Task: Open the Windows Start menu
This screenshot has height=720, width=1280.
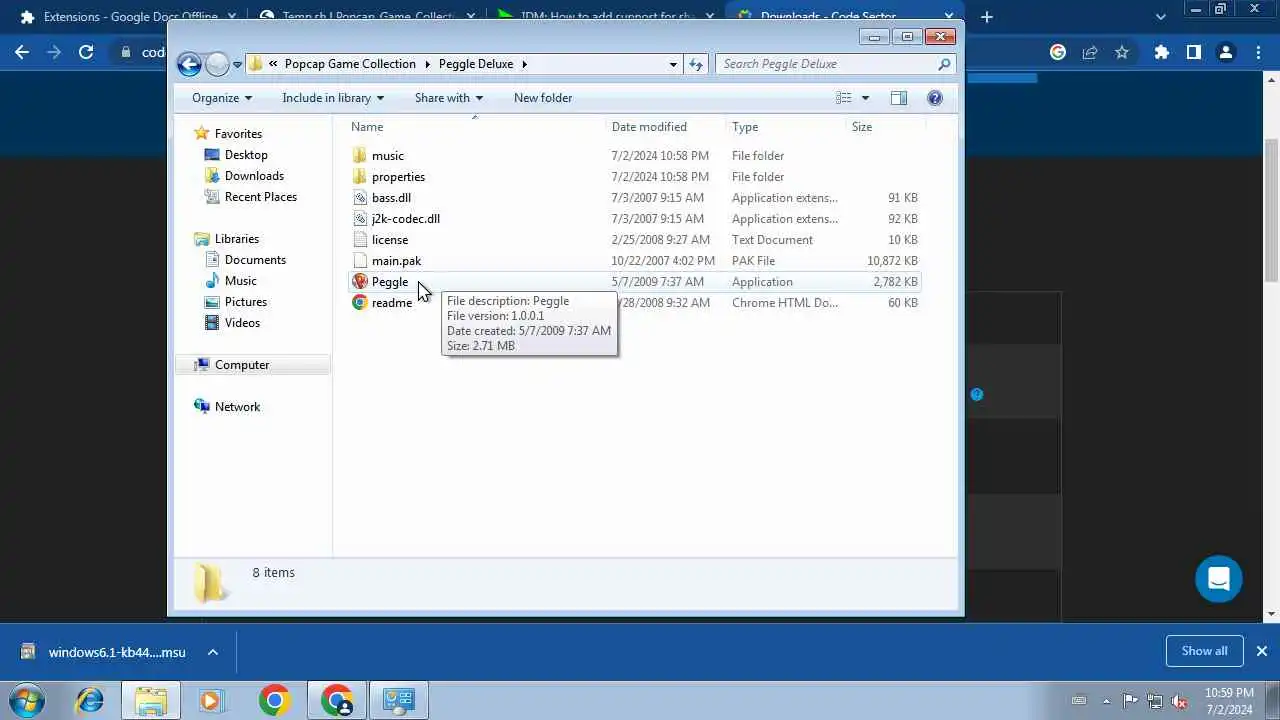Action: coord(27,700)
